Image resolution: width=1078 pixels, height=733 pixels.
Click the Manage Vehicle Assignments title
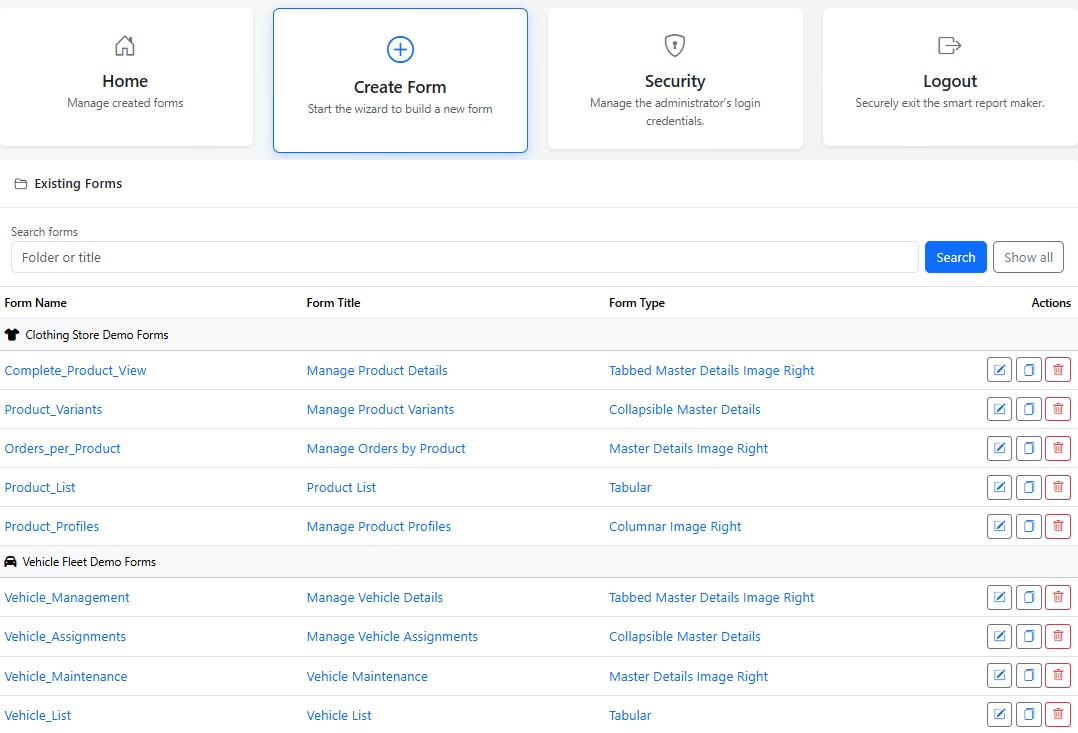(x=392, y=637)
